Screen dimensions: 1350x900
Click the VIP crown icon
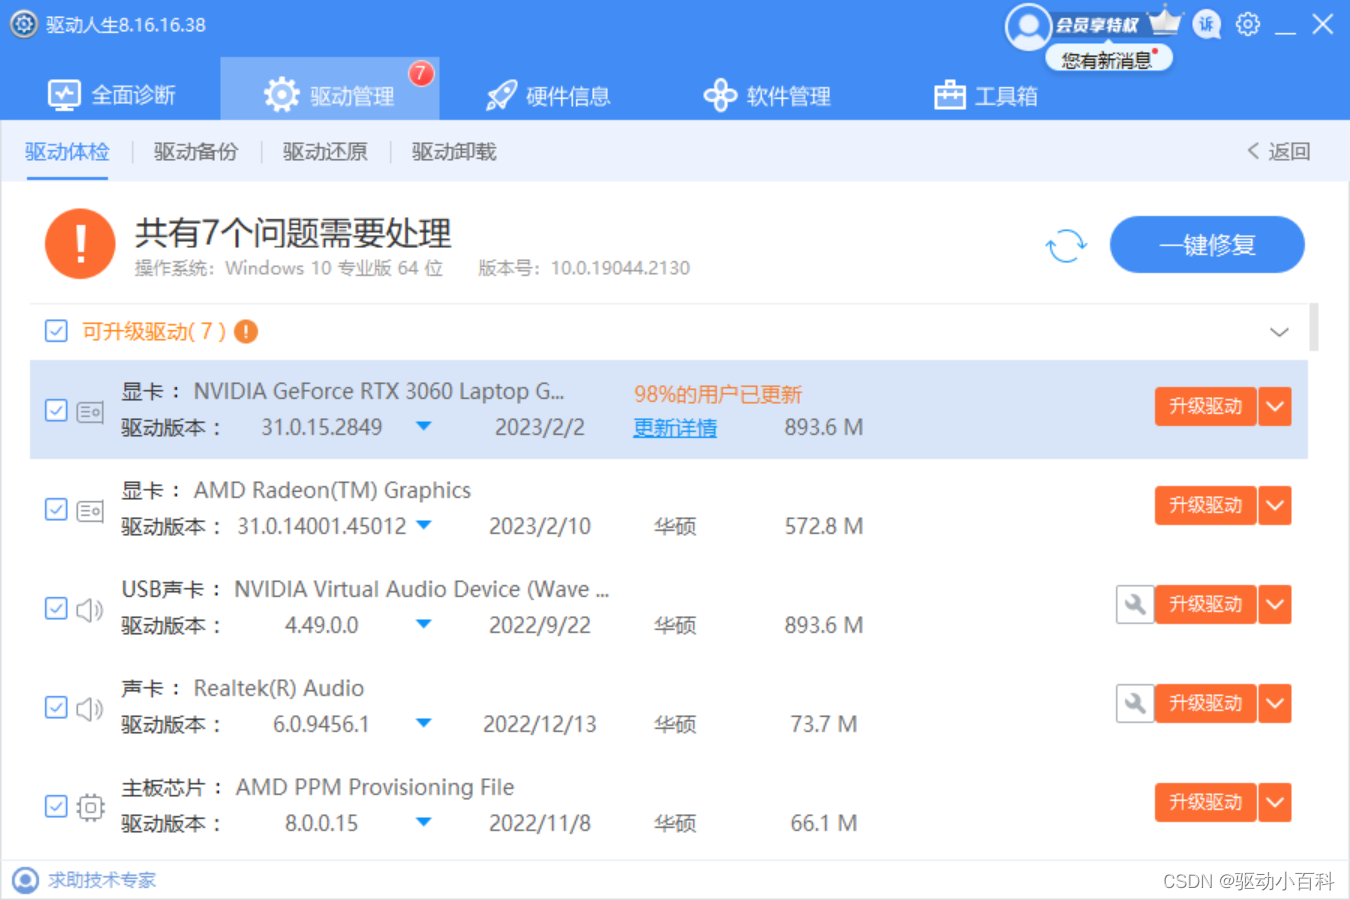point(1165,21)
